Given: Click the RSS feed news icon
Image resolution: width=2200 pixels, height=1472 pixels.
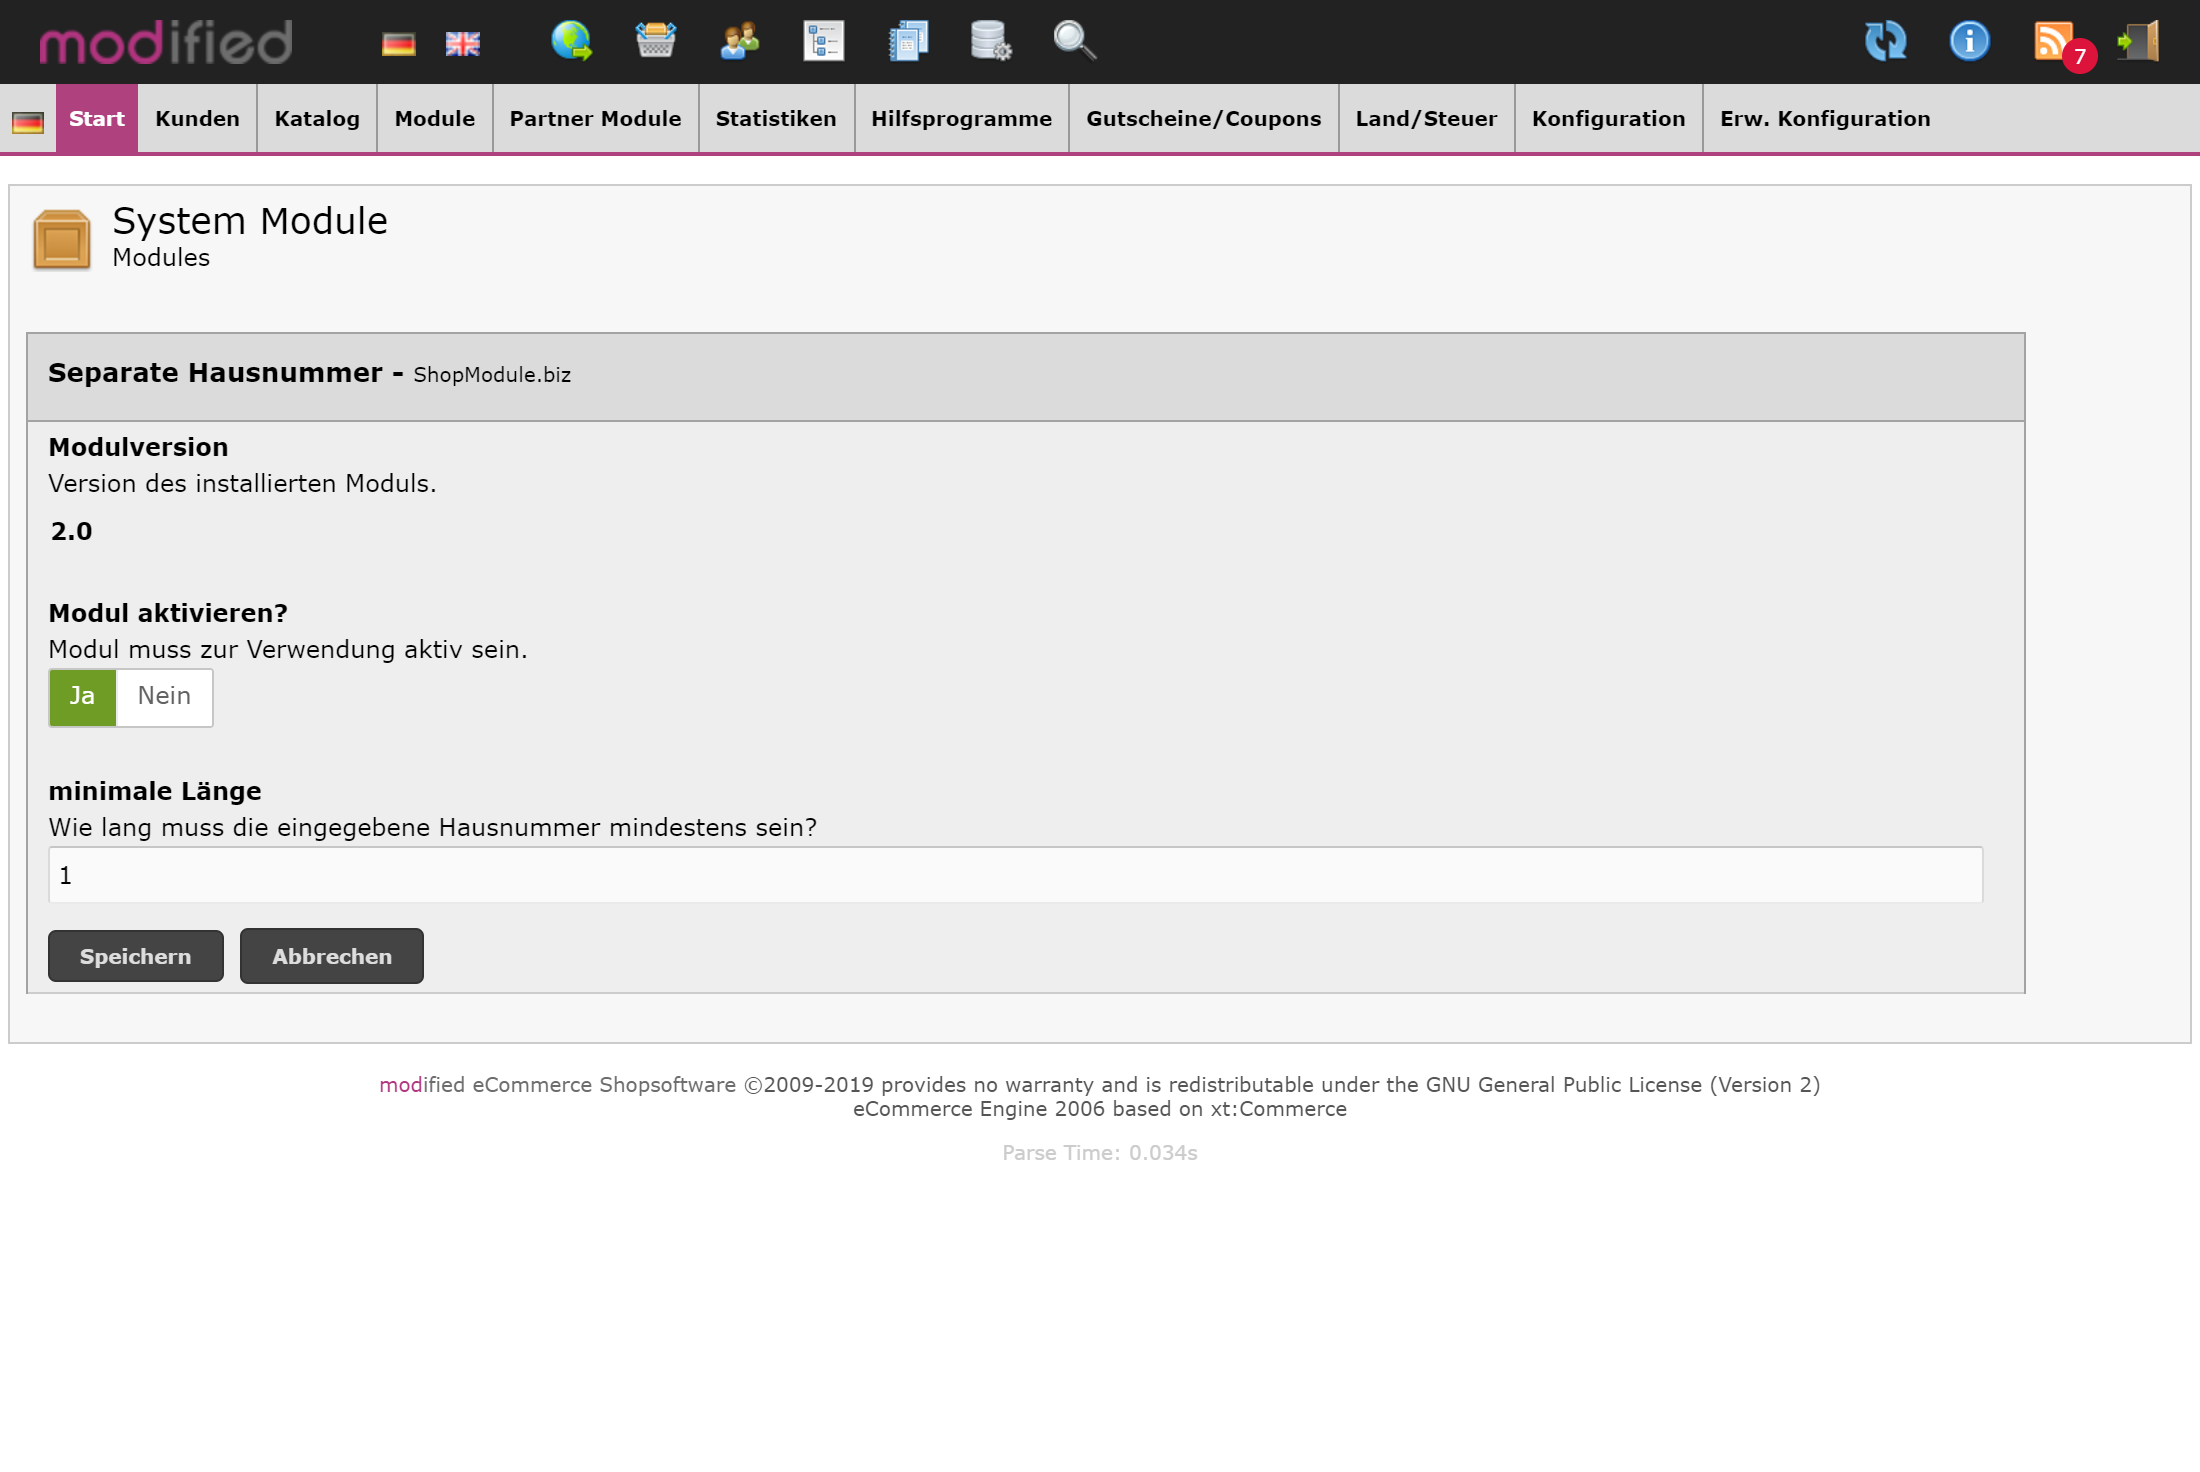Looking at the screenshot, I should pyautogui.click(x=2054, y=42).
